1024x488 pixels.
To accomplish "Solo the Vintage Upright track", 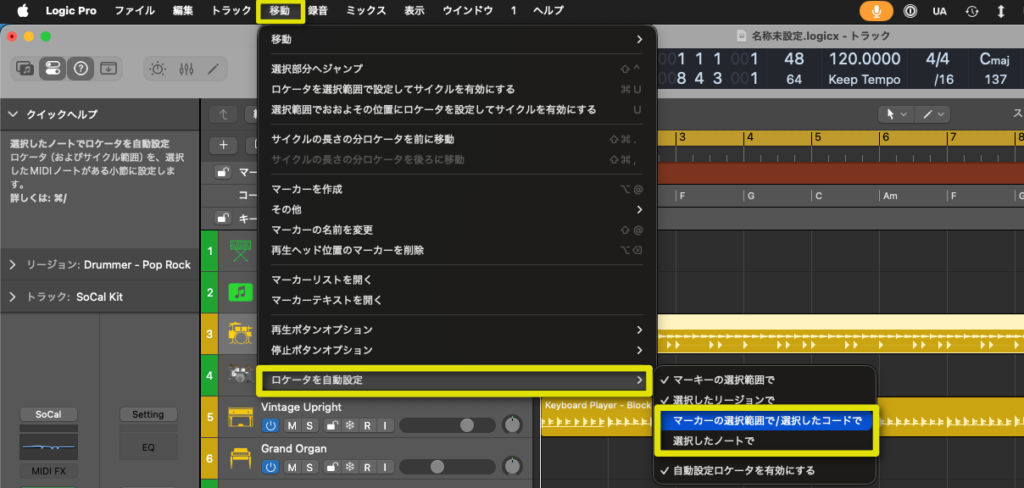I will 310,427.
